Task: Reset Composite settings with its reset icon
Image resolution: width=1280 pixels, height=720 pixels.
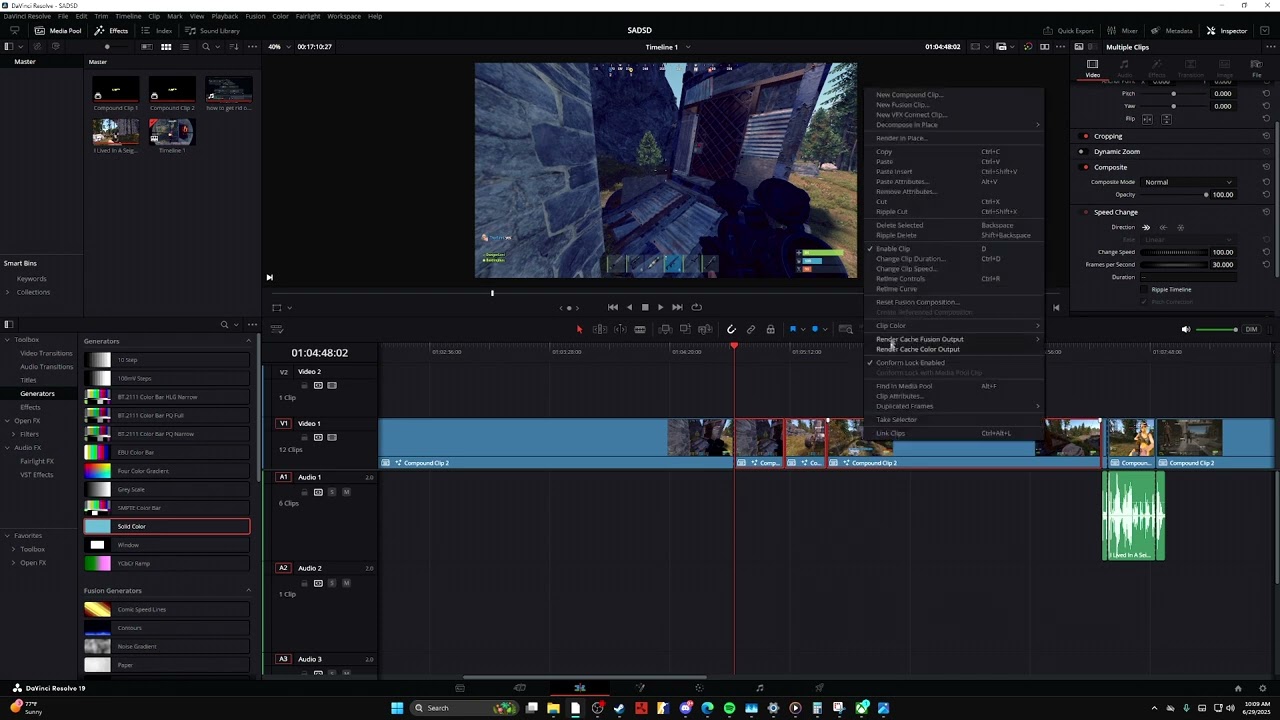Action: [1266, 167]
